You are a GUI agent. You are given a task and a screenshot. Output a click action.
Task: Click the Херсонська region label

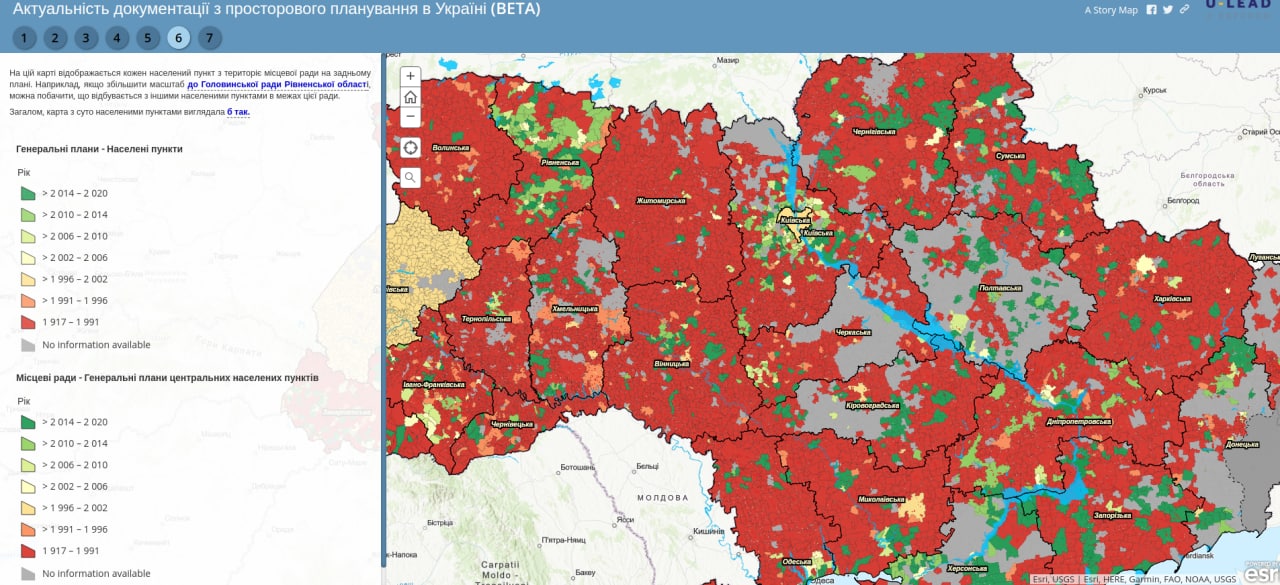(x=966, y=567)
